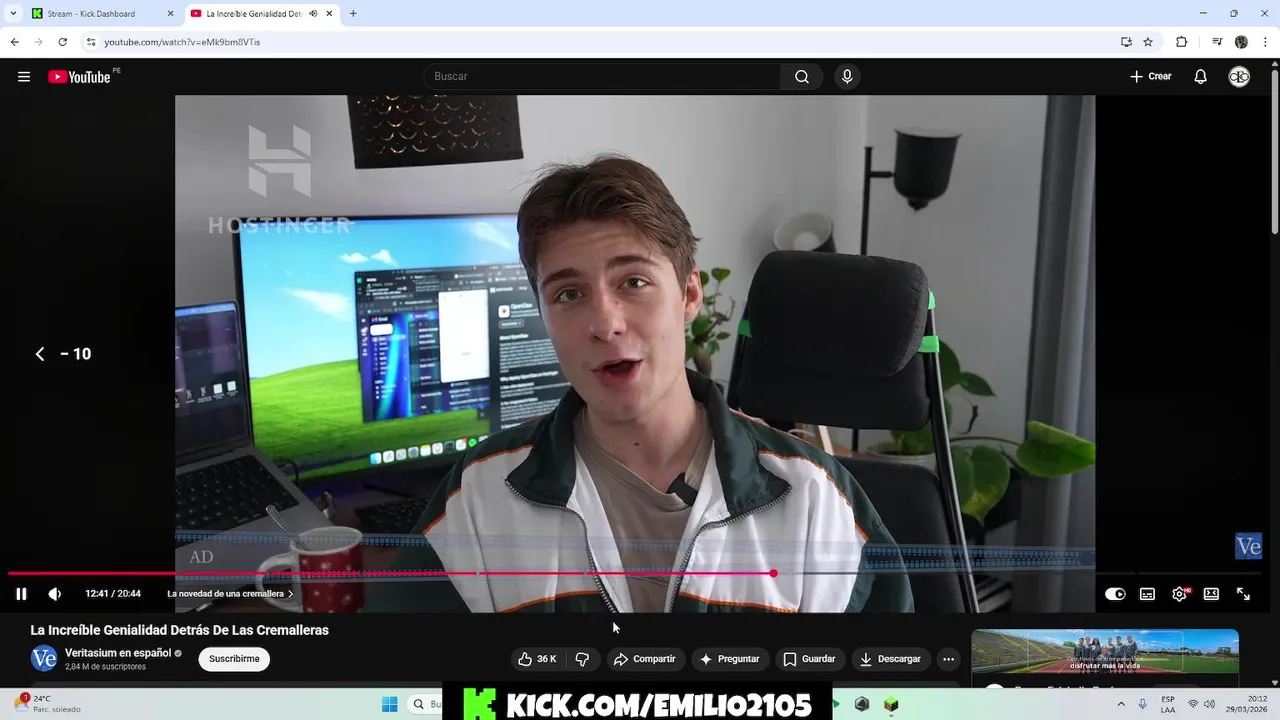Install app icon in address bar
The width and height of the screenshot is (1280, 720).
point(1126,42)
